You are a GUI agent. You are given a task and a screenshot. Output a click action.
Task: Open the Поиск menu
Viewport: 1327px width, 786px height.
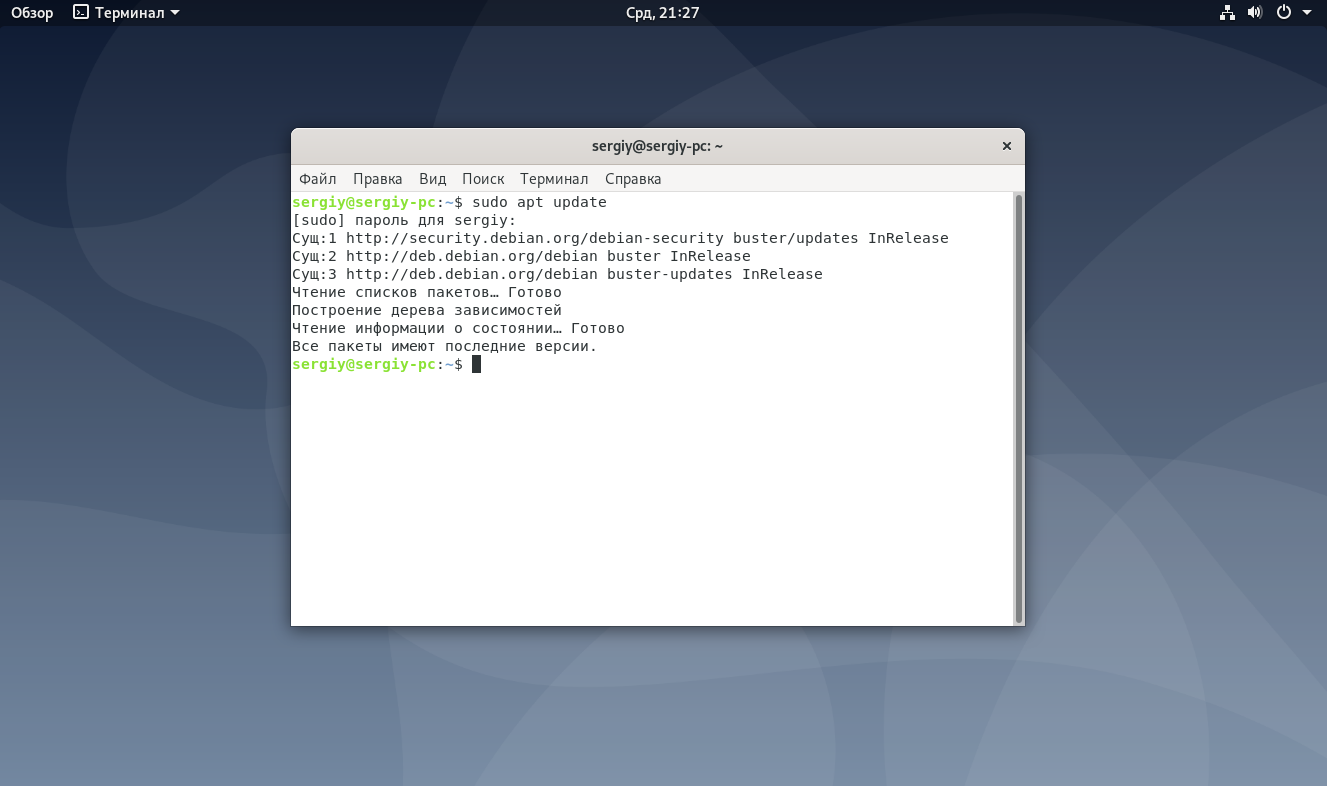[x=483, y=179]
